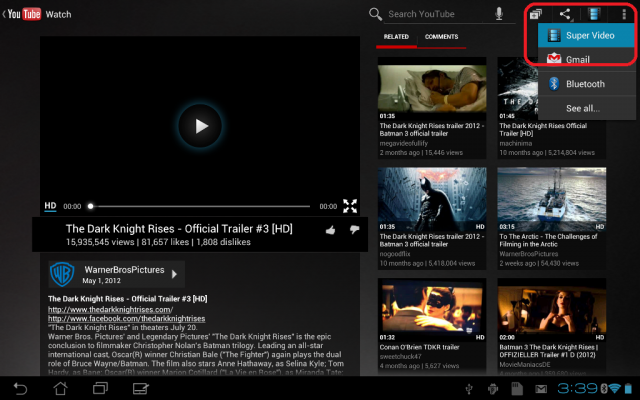Viewport: 640px width, 400px height.
Task: Tap the 3:39 clock
Action: click(578, 388)
